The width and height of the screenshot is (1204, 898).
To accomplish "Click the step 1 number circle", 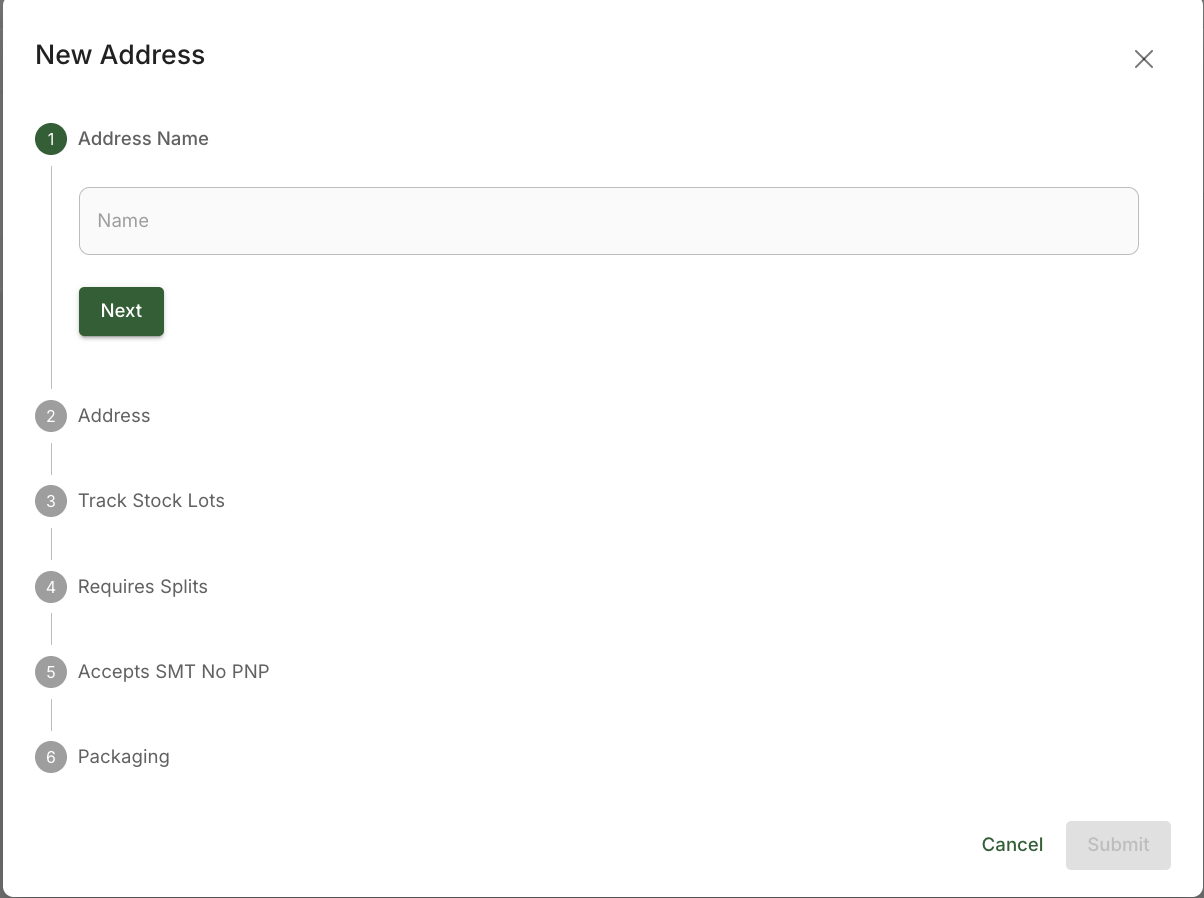I will click(x=51, y=139).
